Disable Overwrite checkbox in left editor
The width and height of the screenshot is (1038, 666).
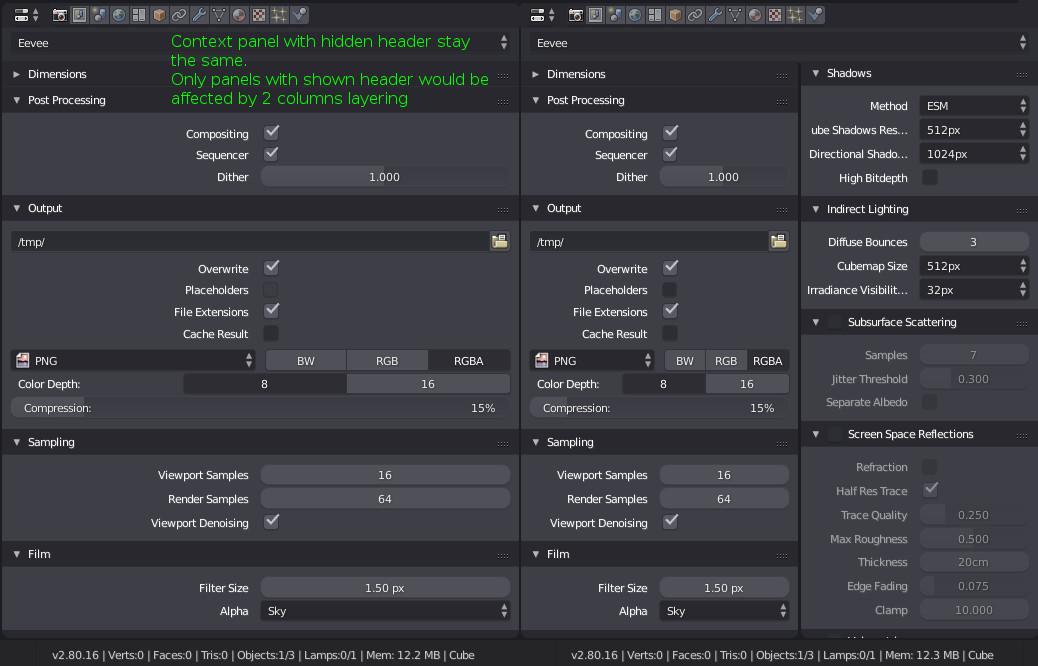[x=271, y=268]
